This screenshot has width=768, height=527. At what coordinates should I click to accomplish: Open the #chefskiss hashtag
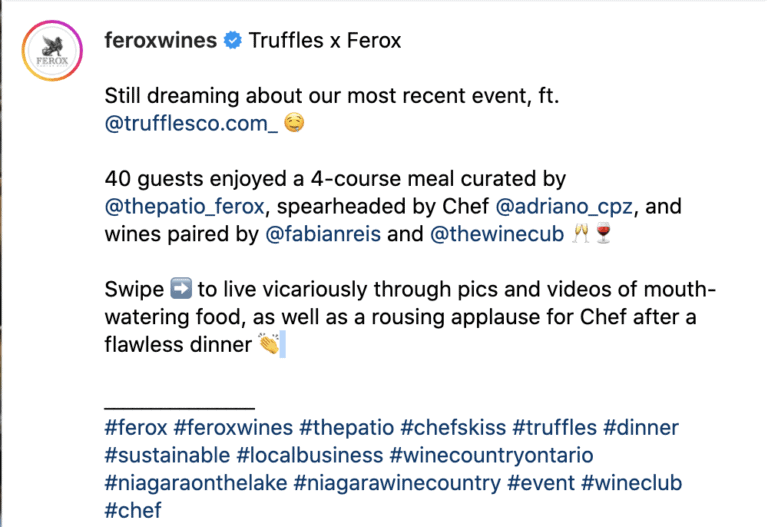point(453,428)
